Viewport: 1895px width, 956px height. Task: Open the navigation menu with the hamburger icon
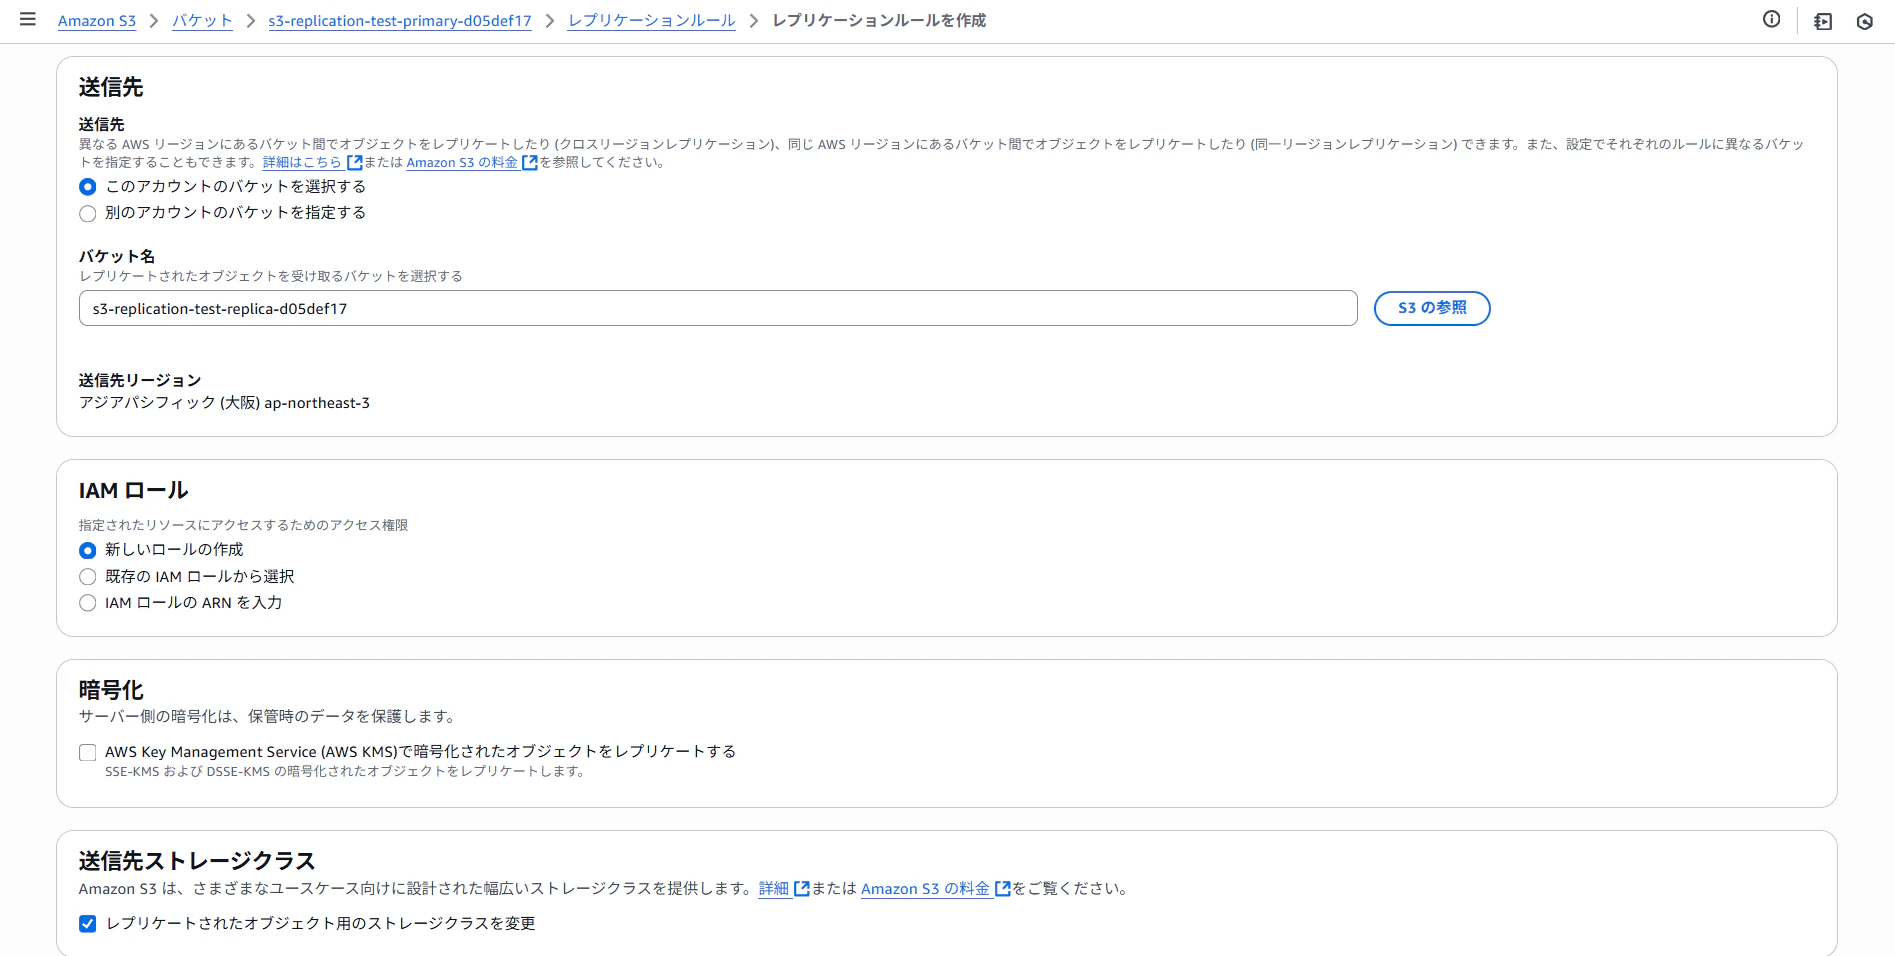click(x=27, y=17)
